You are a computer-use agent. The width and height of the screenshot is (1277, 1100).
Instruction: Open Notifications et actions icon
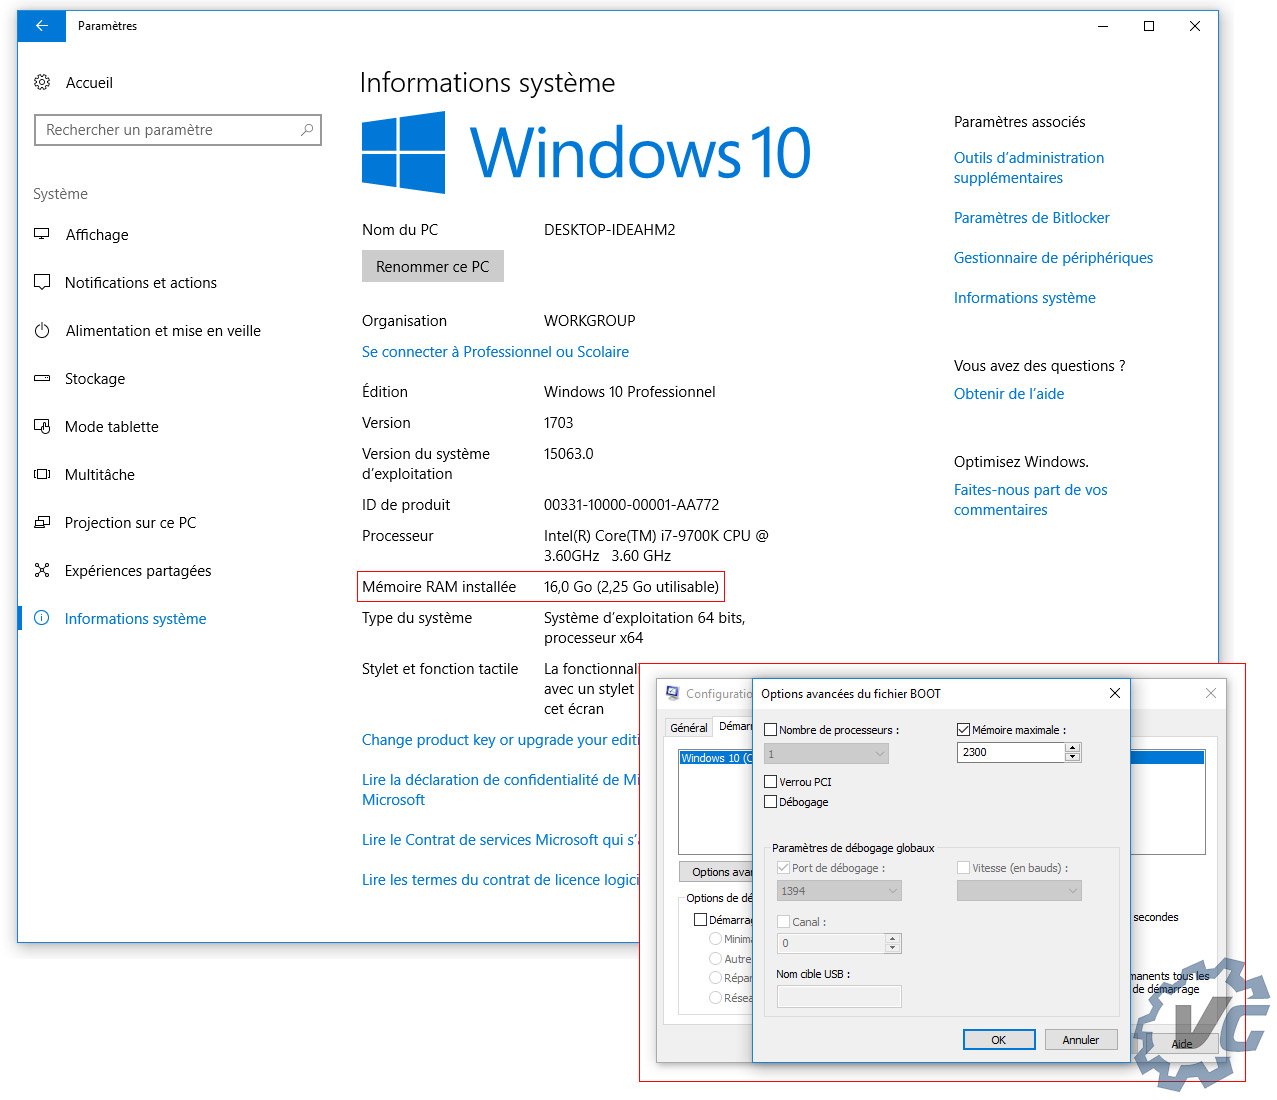pyautogui.click(x=42, y=282)
